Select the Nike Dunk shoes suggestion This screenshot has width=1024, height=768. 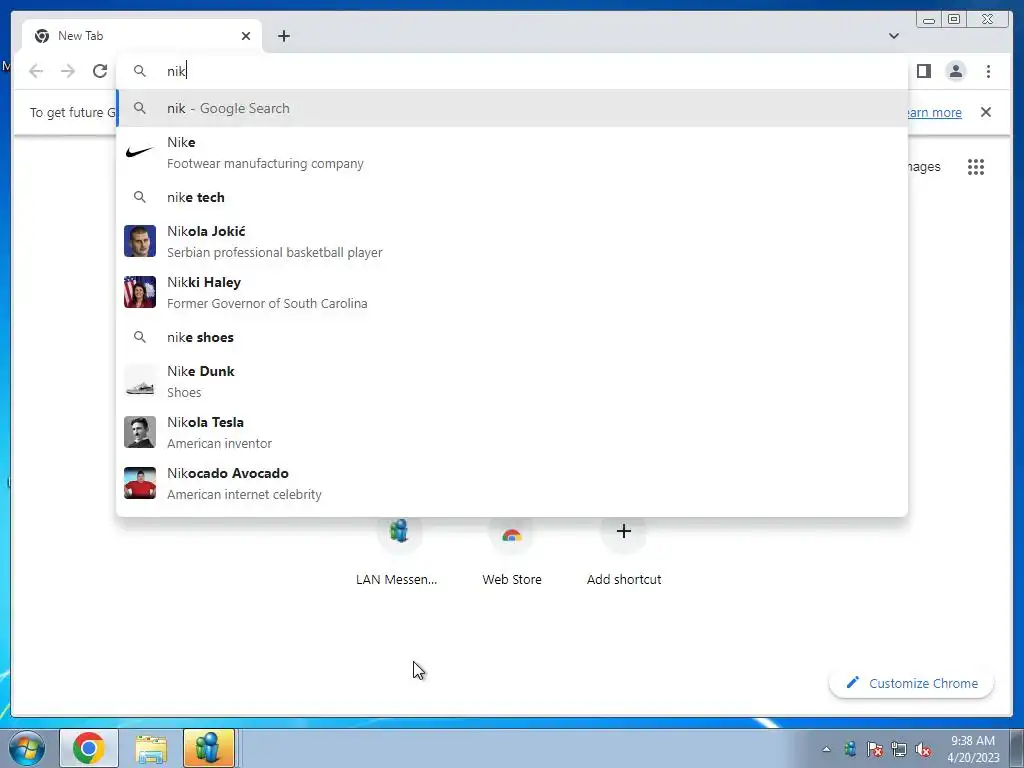(x=512, y=381)
